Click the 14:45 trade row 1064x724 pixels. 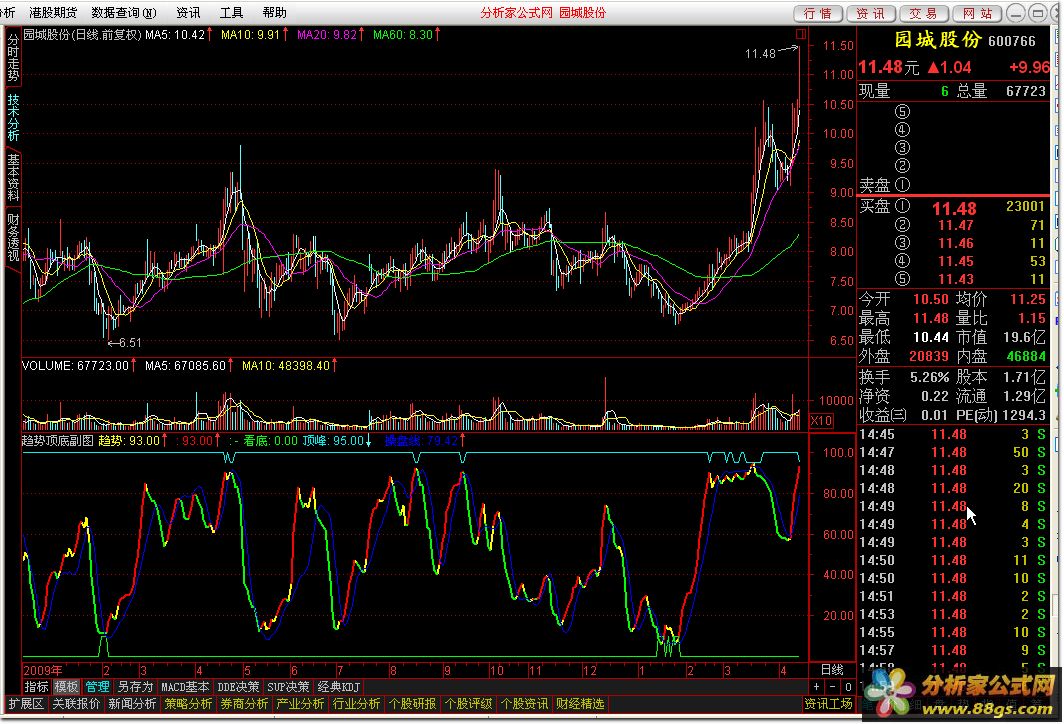953,434
